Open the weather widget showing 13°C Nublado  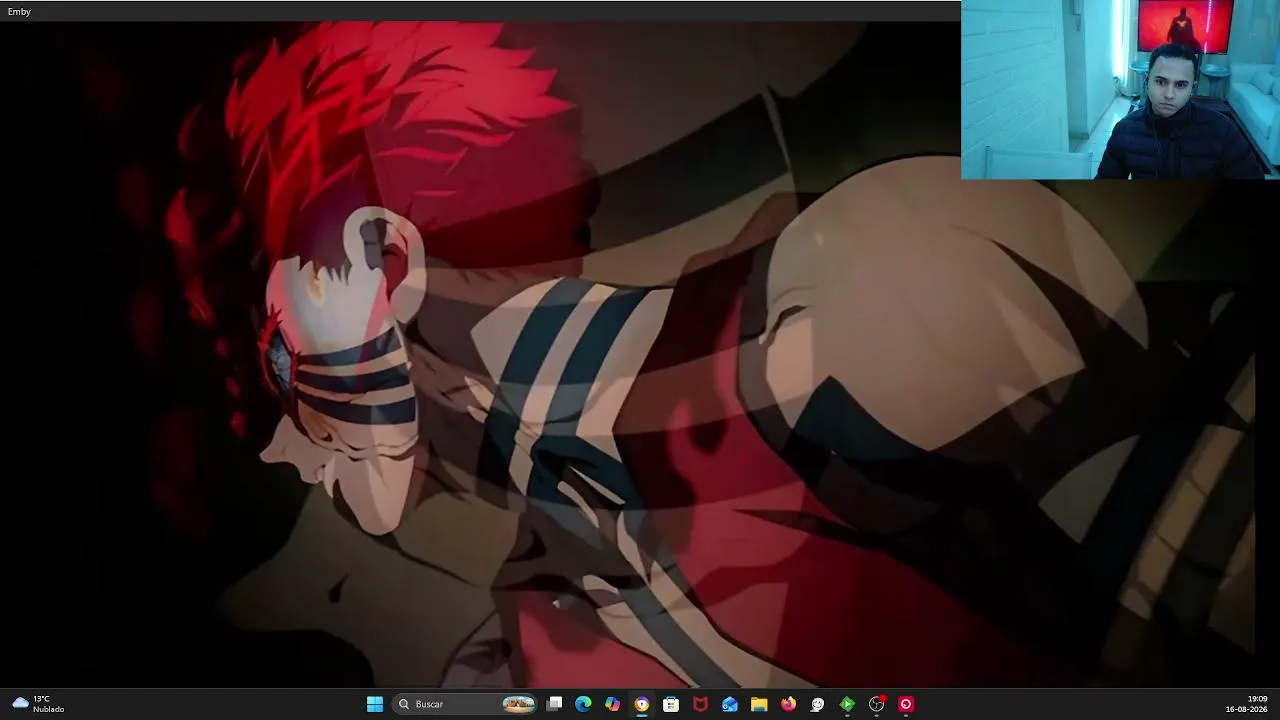38,704
